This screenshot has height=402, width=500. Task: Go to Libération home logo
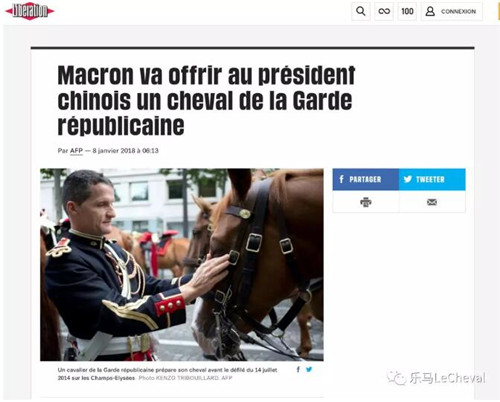30,11
